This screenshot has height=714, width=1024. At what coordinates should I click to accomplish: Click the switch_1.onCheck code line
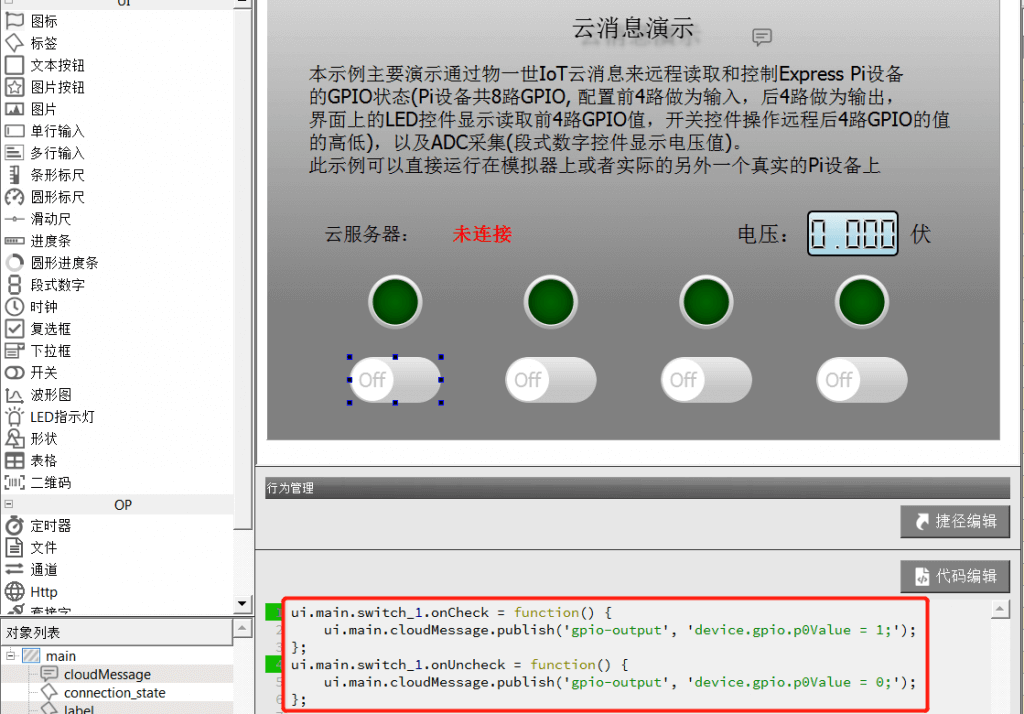coord(451,613)
